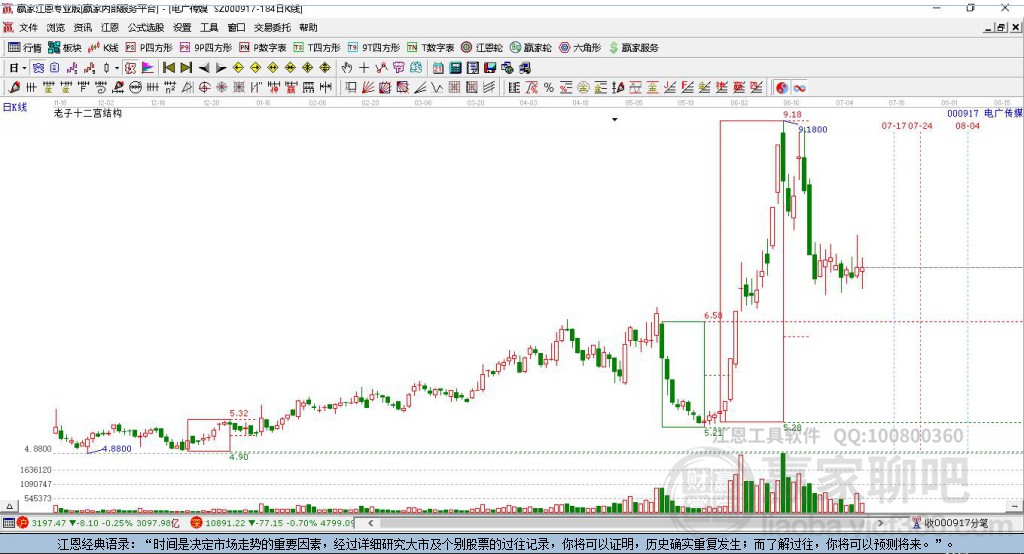Screen dimensions: 1024x554
Task: Open the calculator icon in toolbar
Action: click(x=455, y=68)
